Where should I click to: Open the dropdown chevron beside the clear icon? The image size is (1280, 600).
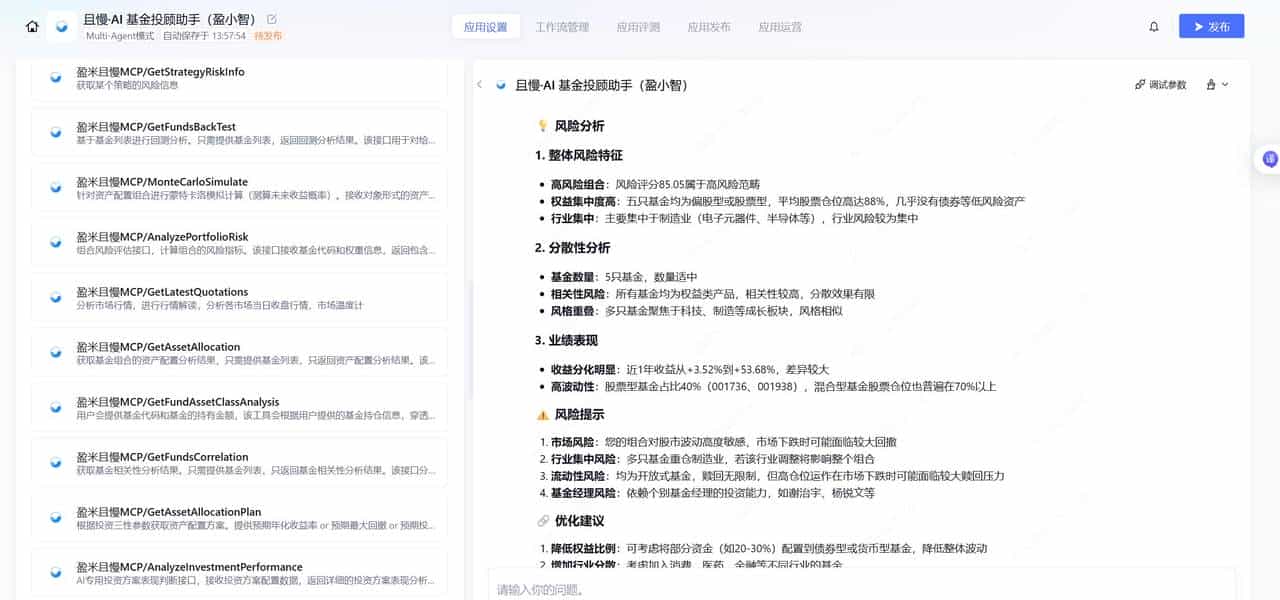coord(1224,84)
